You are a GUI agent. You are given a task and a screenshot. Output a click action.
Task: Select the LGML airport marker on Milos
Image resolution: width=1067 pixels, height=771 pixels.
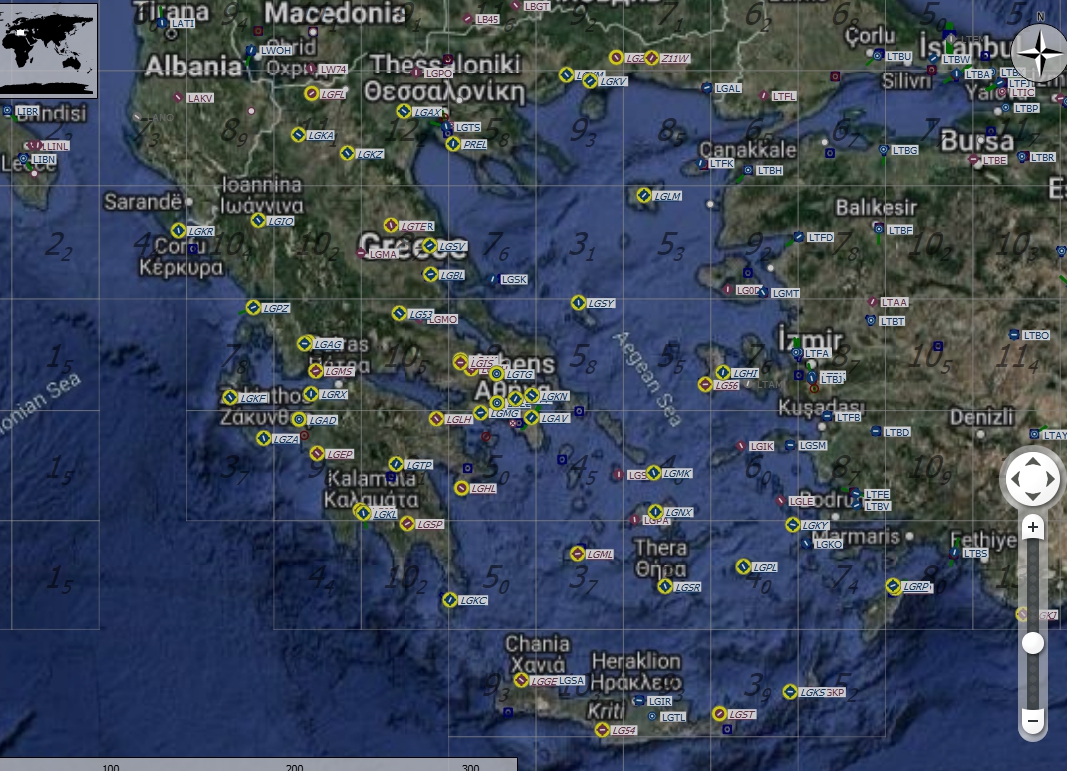click(577, 553)
